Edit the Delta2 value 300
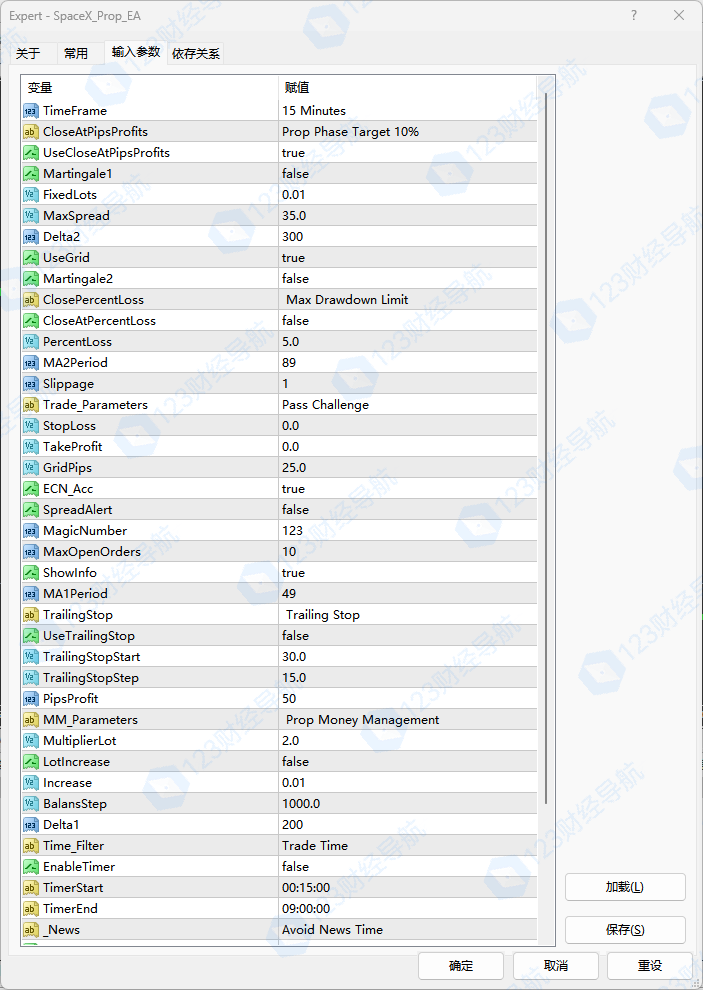This screenshot has width=703, height=990. [x=407, y=237]
